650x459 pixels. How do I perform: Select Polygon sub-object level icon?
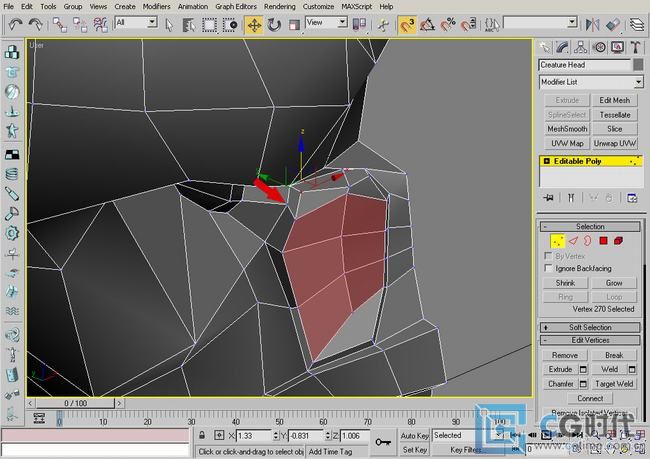pyautogui.click(x=603, y=241)
